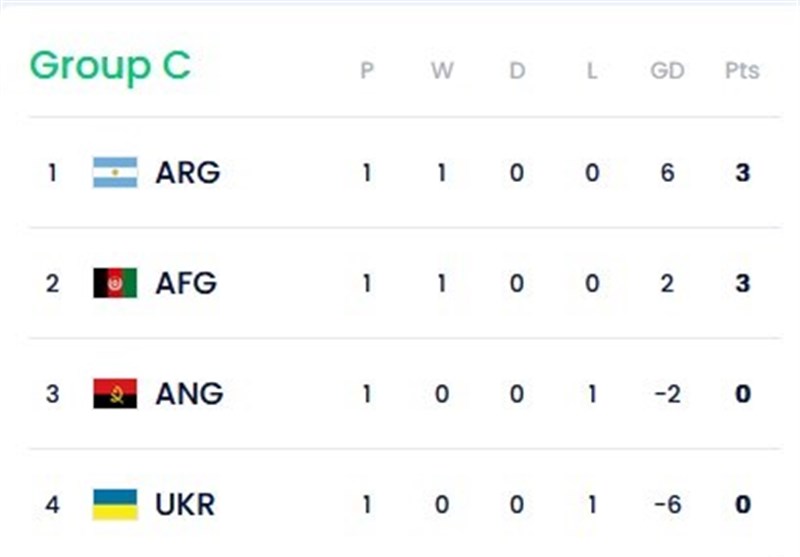This screenshot has height=557, width=800.
Task: Click the Argentina flag icon
Action: pyautogui.click(x=115, y=173)
